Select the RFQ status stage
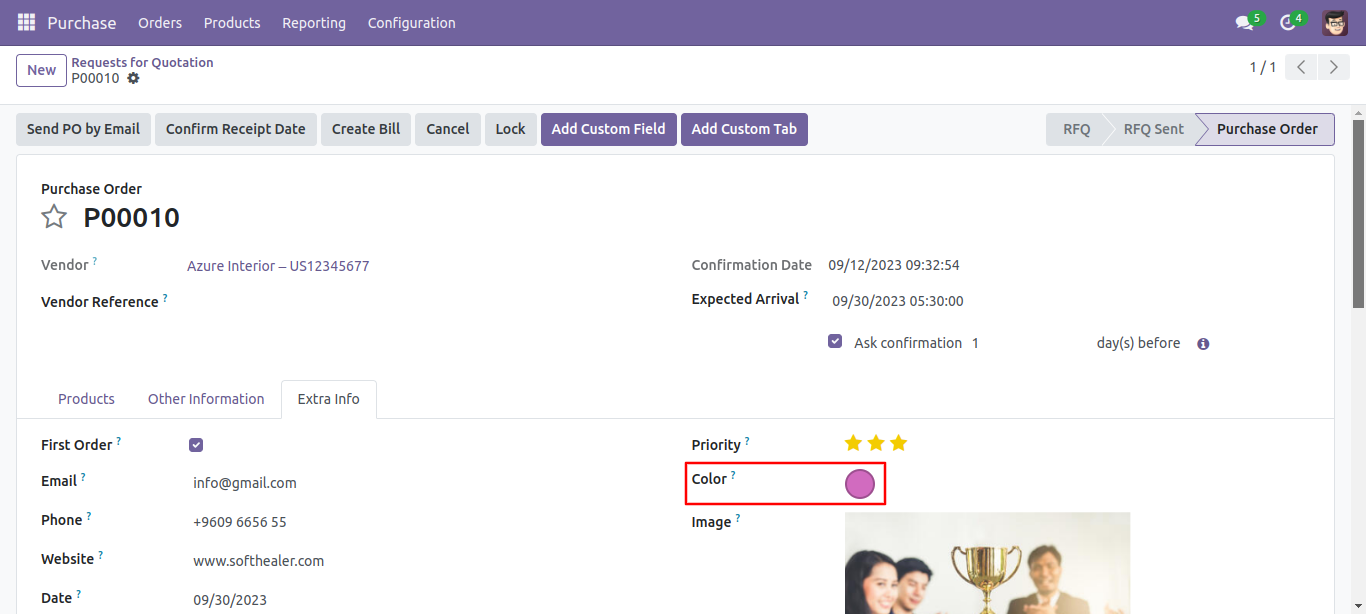The width and height of the screenshot is (1366, 614). (x=1076, y=129)
